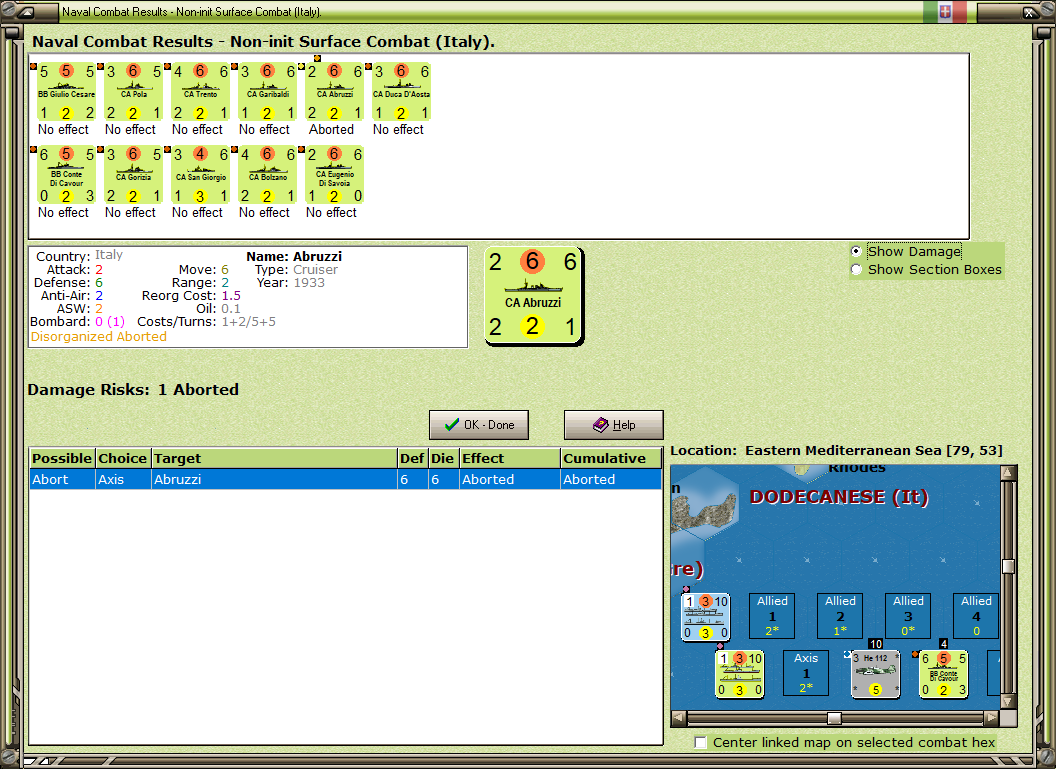Viewport: 1056px width, 769px height.
Task: Click the Italian flag icon in title bar
Action: pyautogui.click(x=945, y=11)
